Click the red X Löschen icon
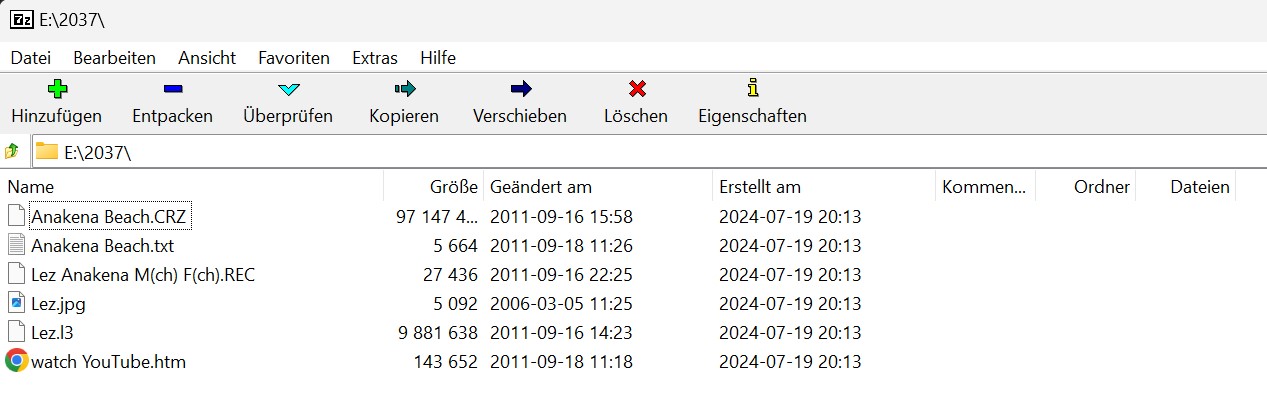1267x414 pixels. tap(636, 89)
